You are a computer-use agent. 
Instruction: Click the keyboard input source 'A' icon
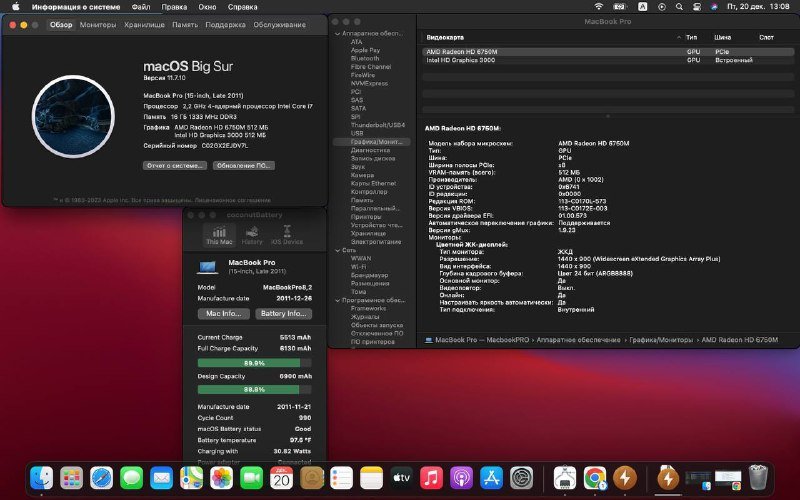click(x=642, y=7)
